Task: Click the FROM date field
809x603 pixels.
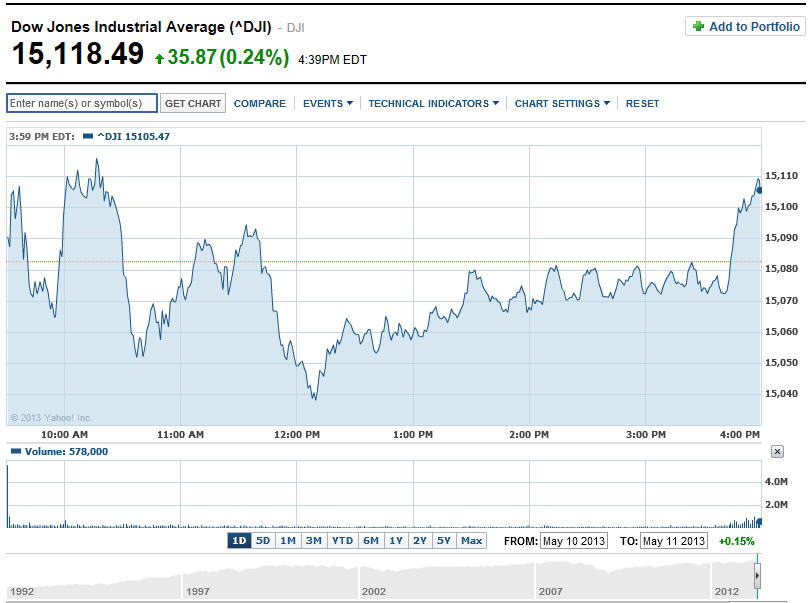Action: point(574,541)
